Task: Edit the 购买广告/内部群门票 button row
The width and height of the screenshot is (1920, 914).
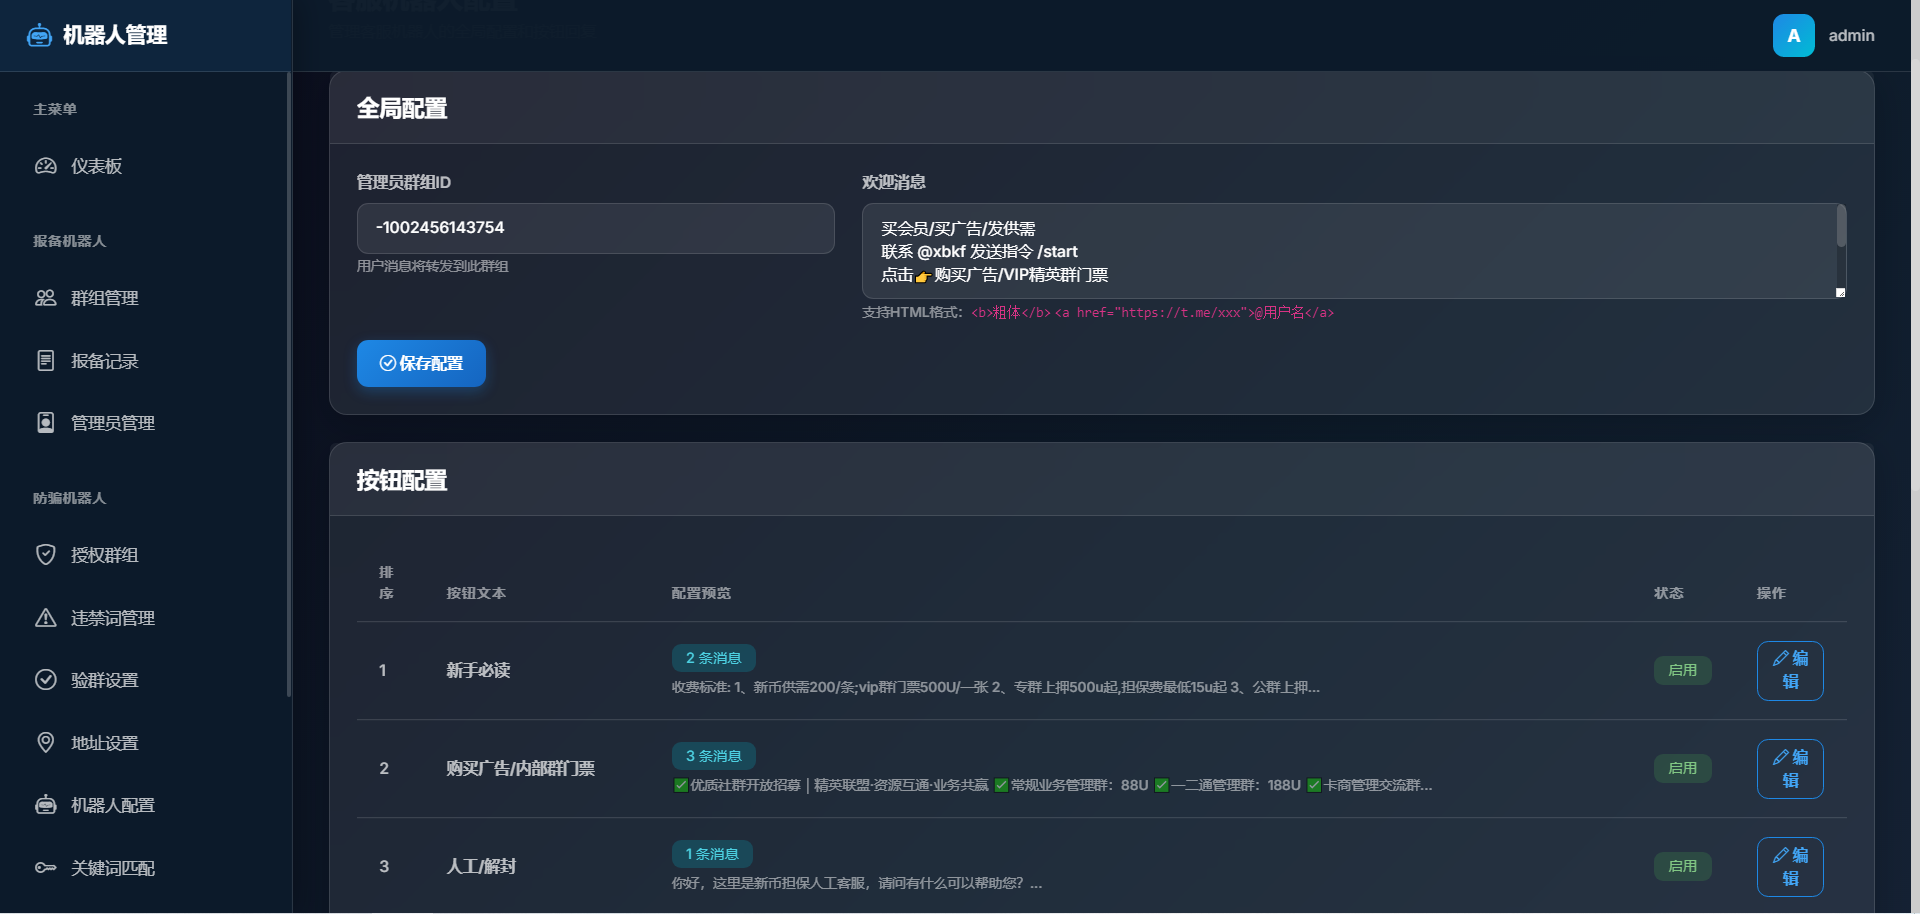Action: pos(1789,769)
